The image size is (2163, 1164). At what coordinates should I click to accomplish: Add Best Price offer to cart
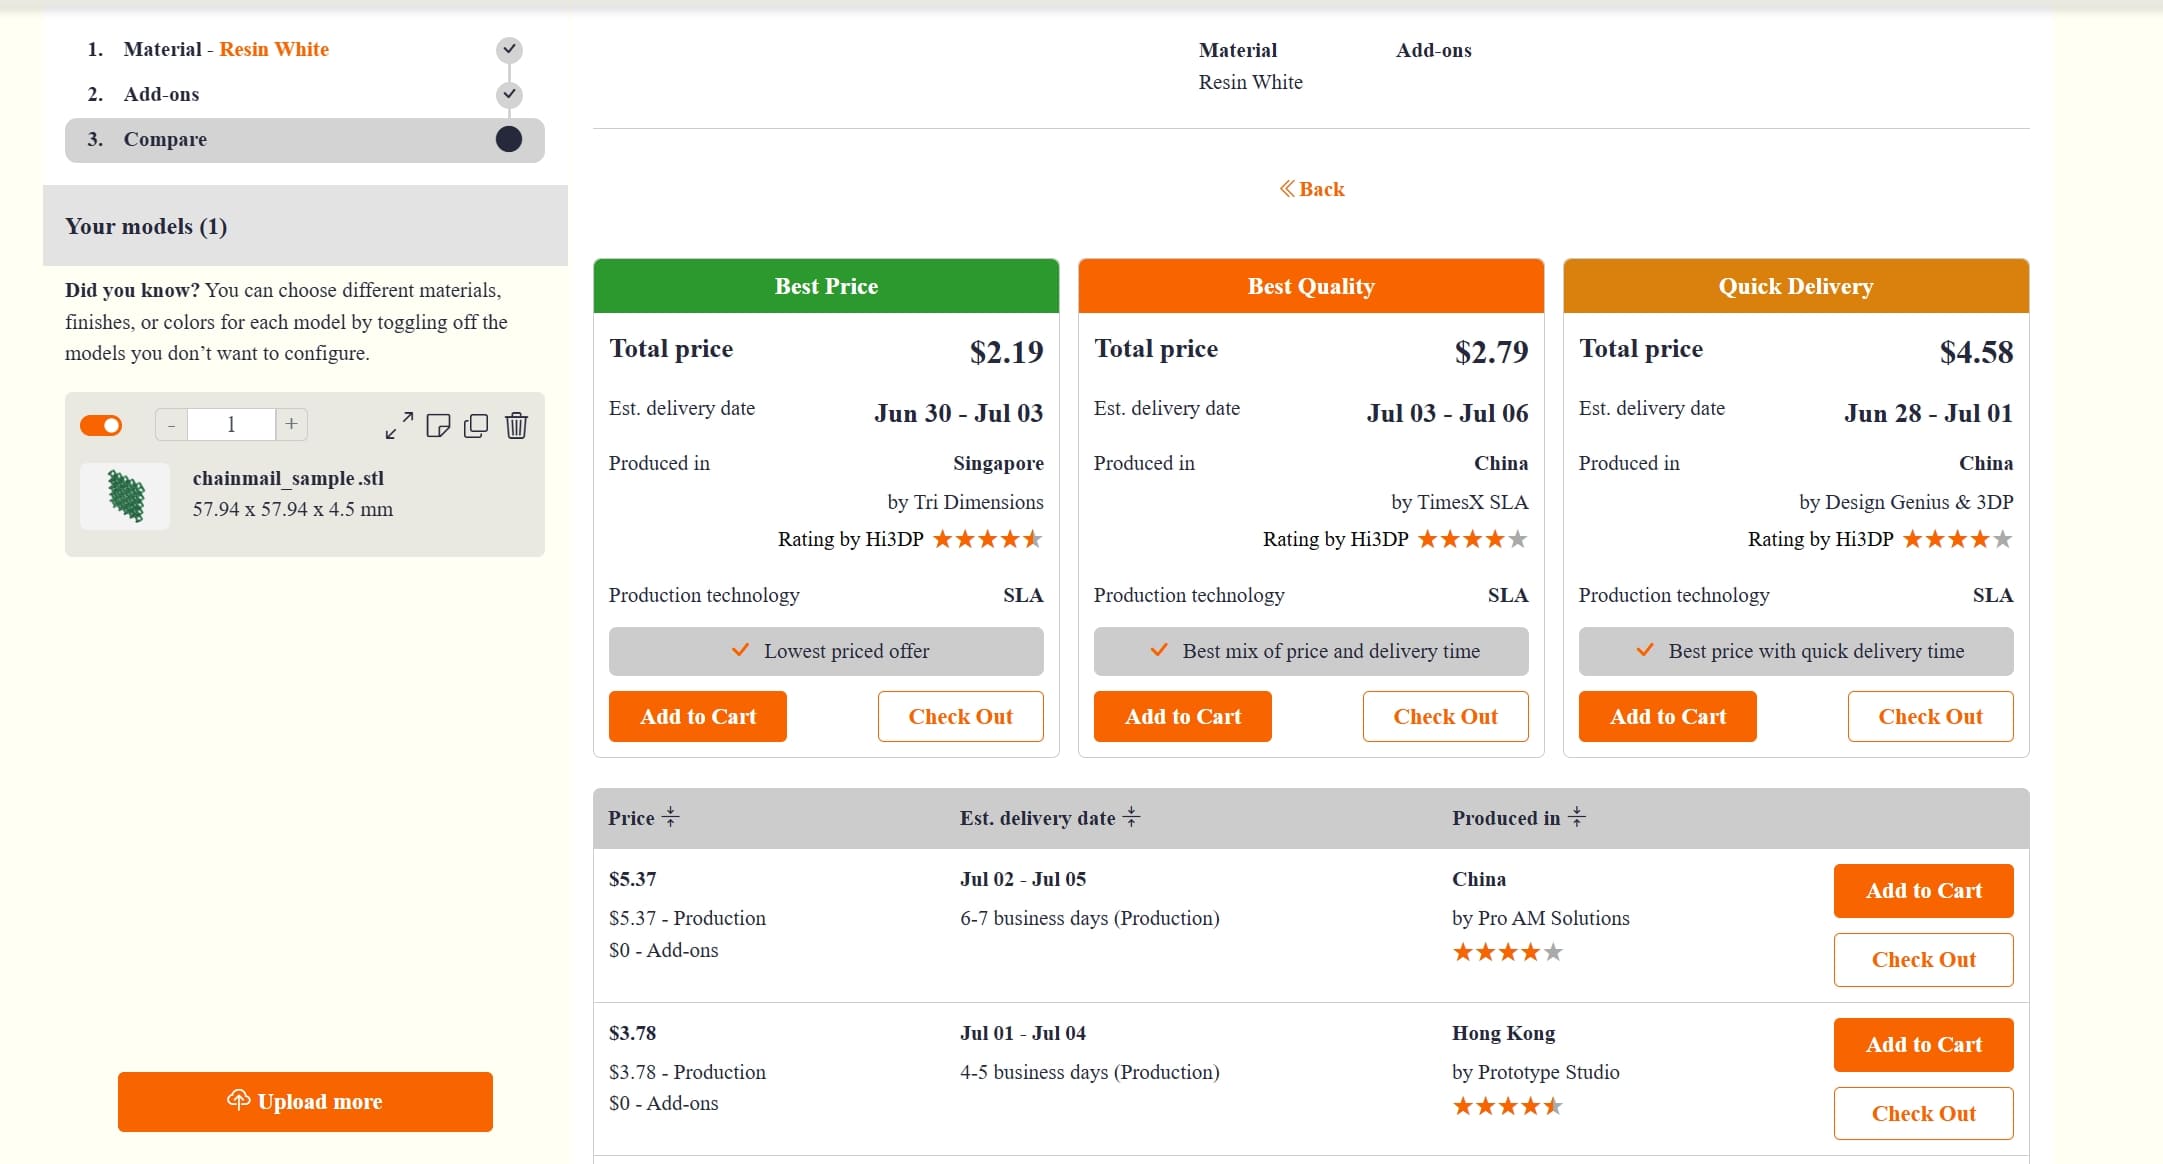coord(697,716)
